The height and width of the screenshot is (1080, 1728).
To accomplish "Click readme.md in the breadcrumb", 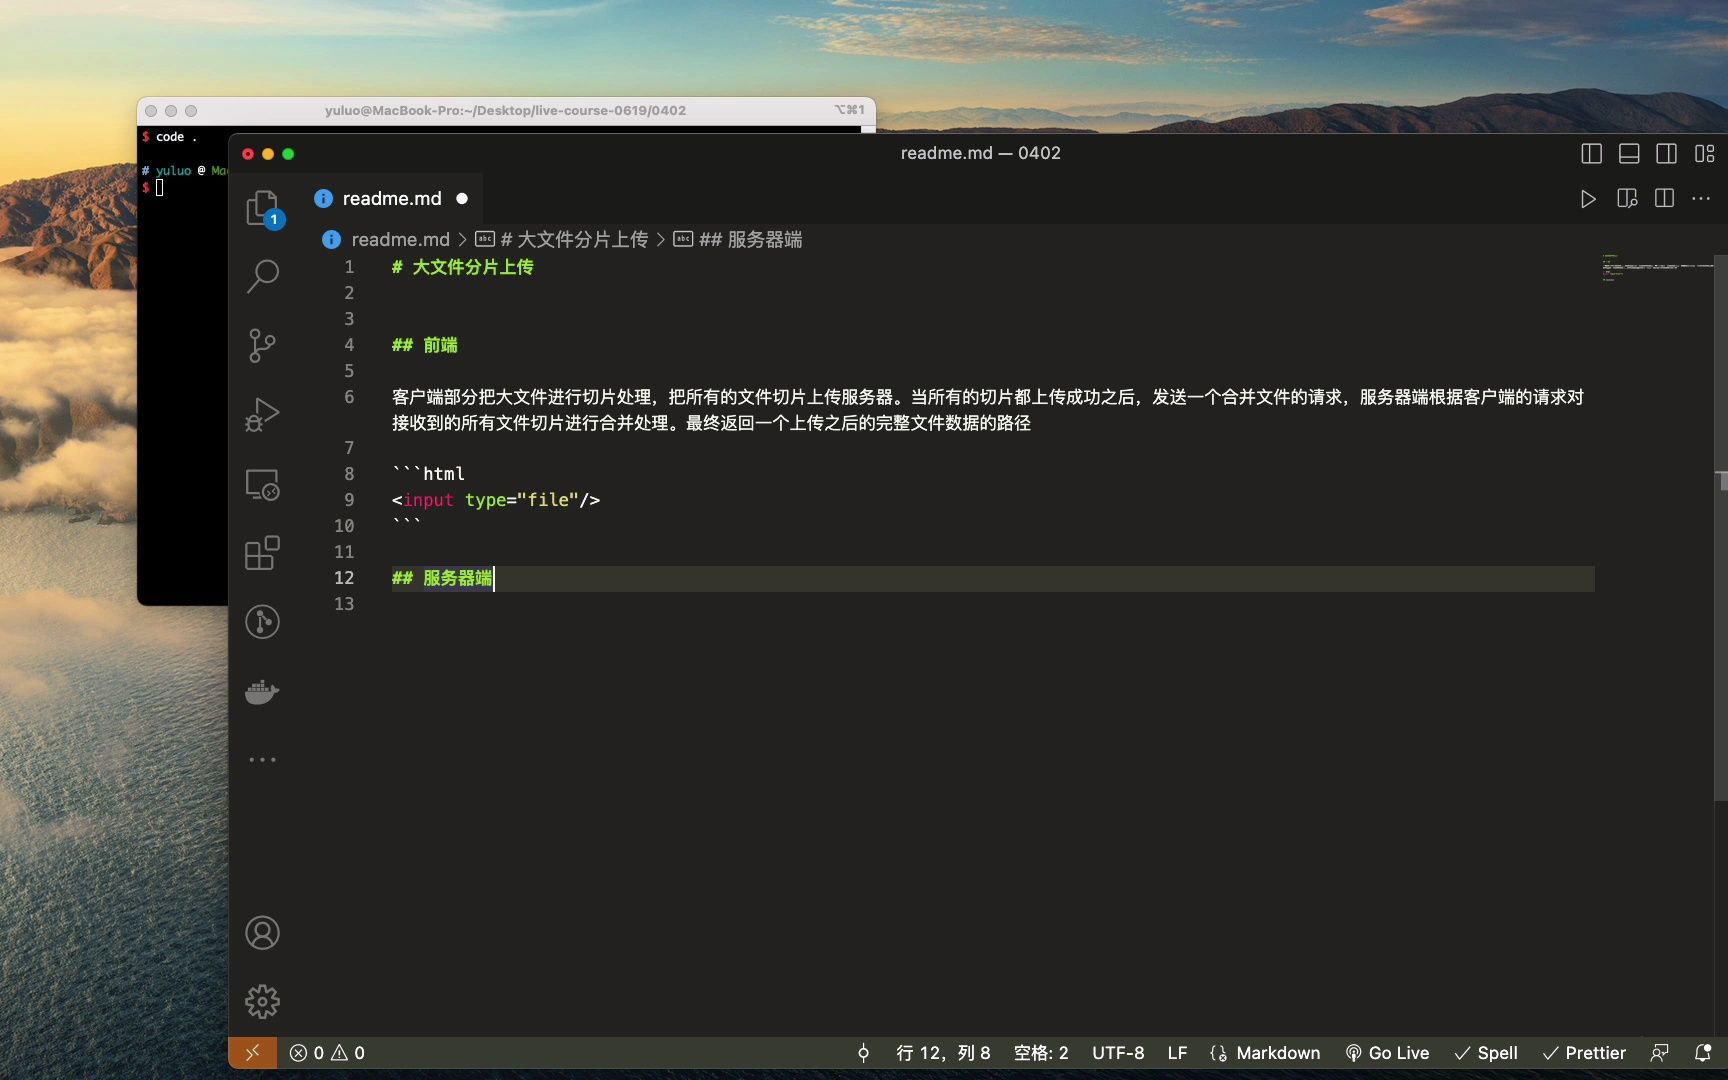I will coord(400,240).
